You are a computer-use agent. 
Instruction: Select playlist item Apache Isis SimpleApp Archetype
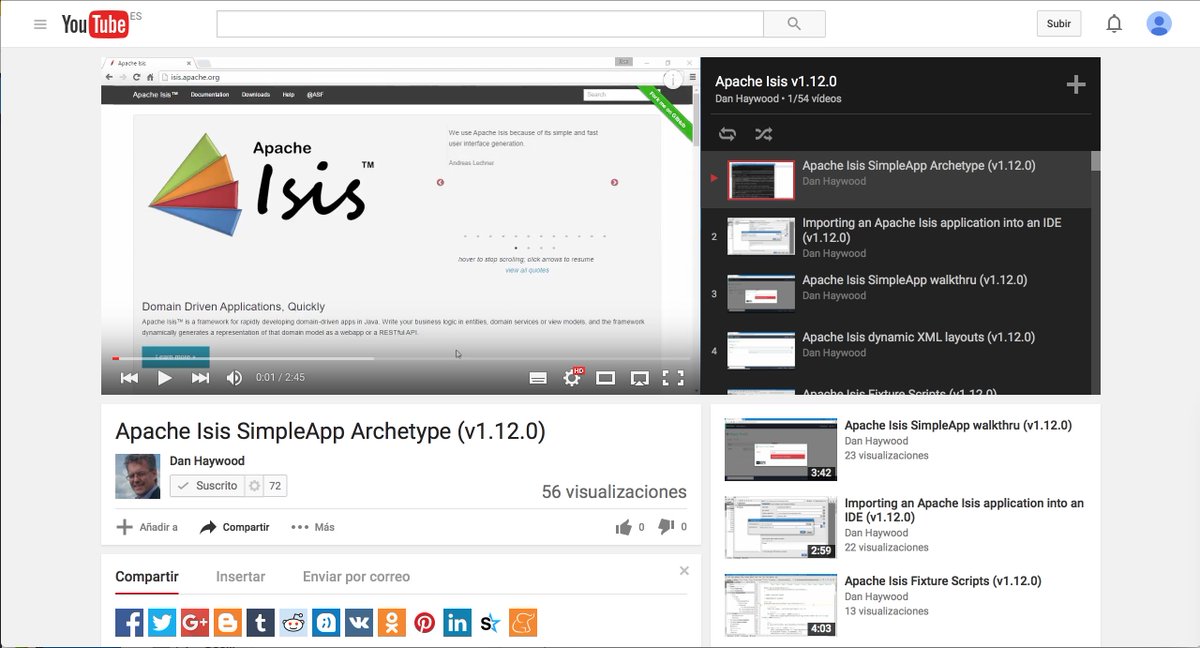tap(896, 180)
